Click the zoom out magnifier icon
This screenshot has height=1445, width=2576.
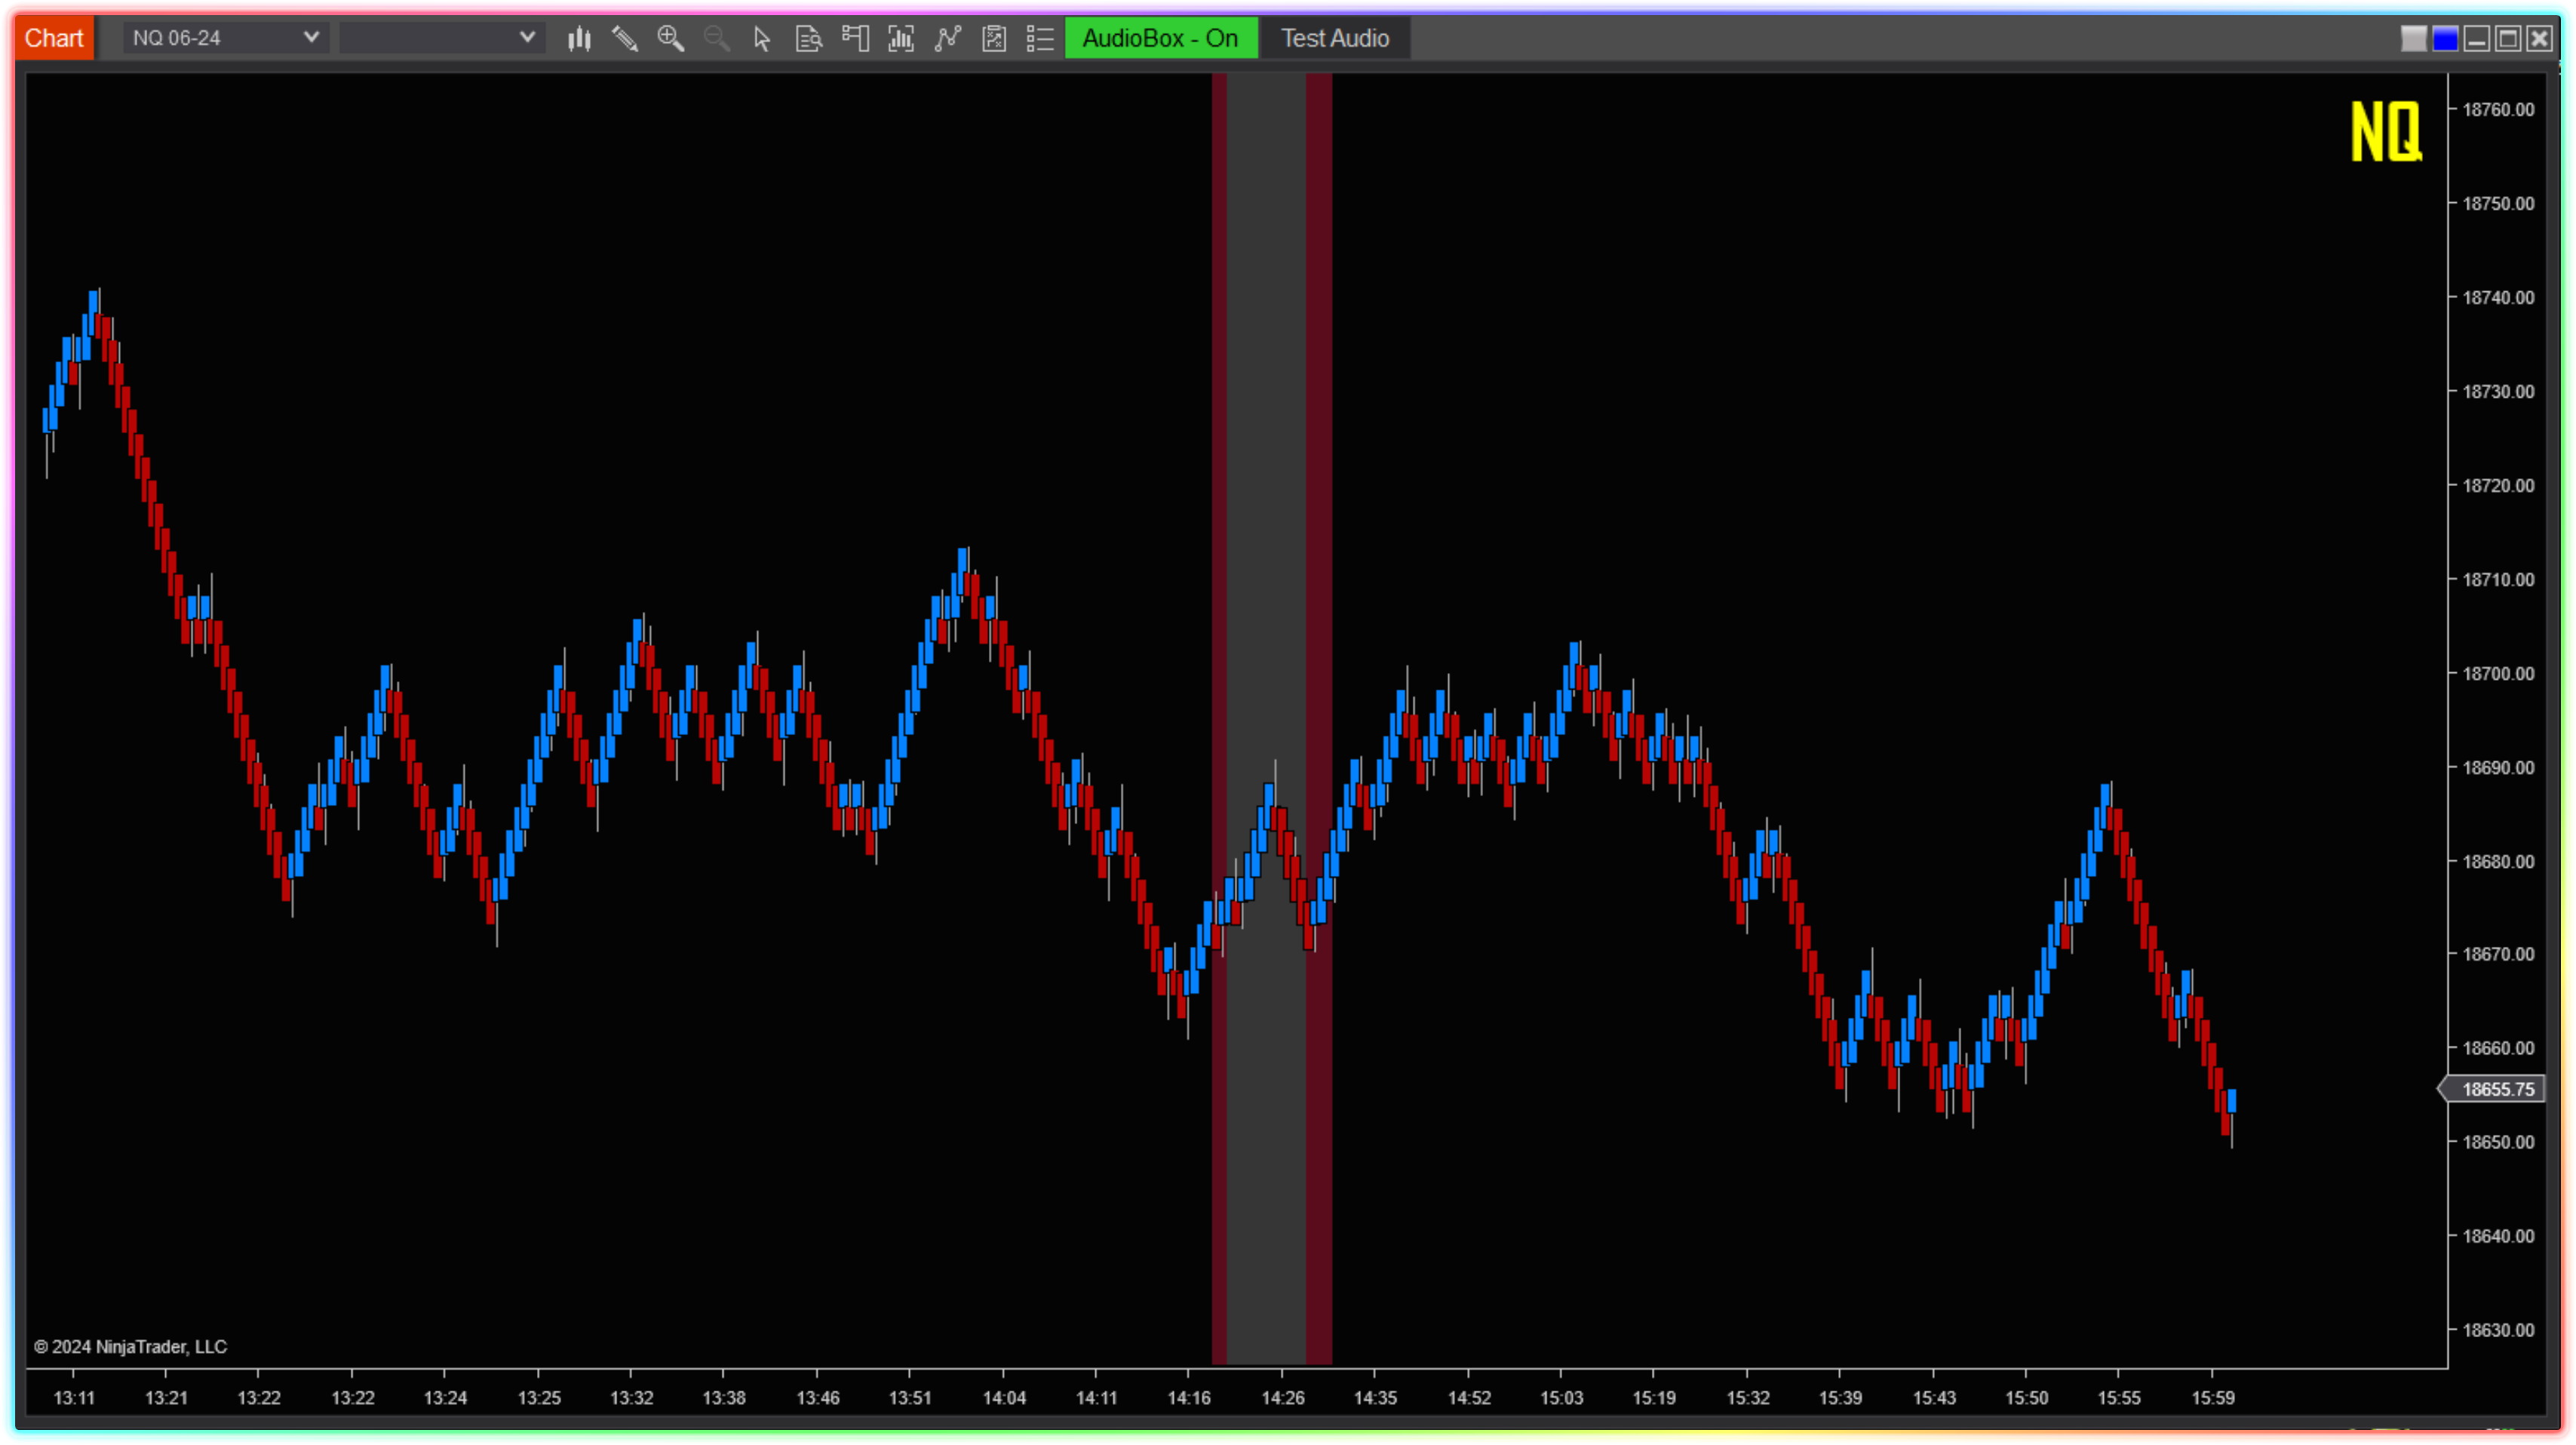point(716,39)
